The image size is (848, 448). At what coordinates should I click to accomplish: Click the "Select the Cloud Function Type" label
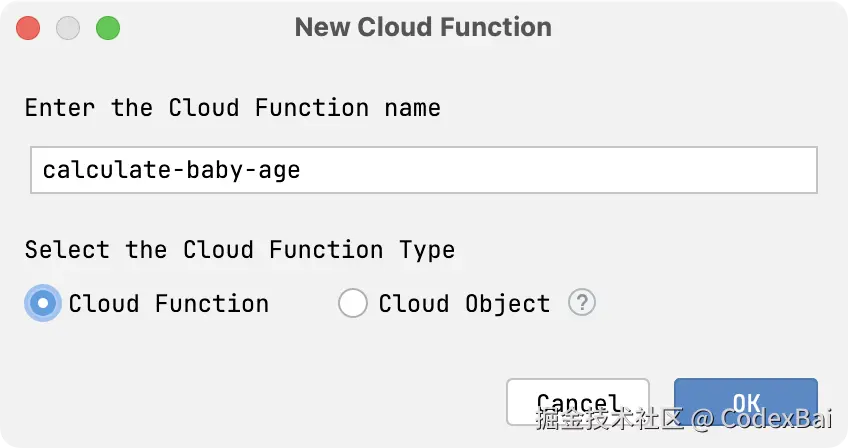(240, 249)
